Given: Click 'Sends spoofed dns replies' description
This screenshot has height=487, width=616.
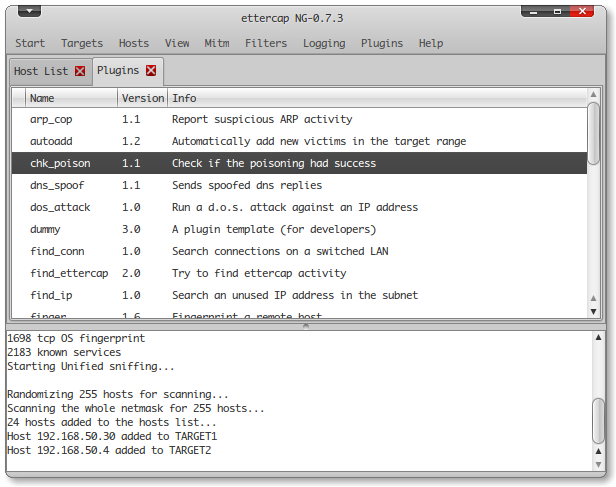Looking at the screenshot, I should coord(247,185).
